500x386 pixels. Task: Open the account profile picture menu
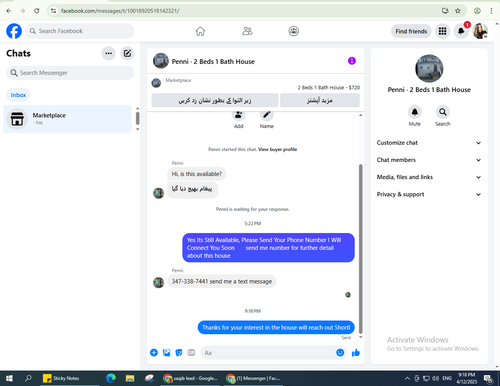pyautogui.click(x=480, y=31)
